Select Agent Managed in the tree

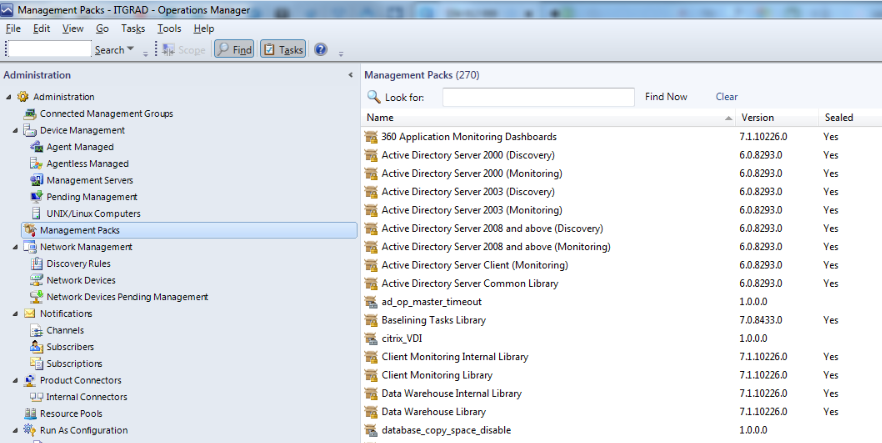click(80, 147)
